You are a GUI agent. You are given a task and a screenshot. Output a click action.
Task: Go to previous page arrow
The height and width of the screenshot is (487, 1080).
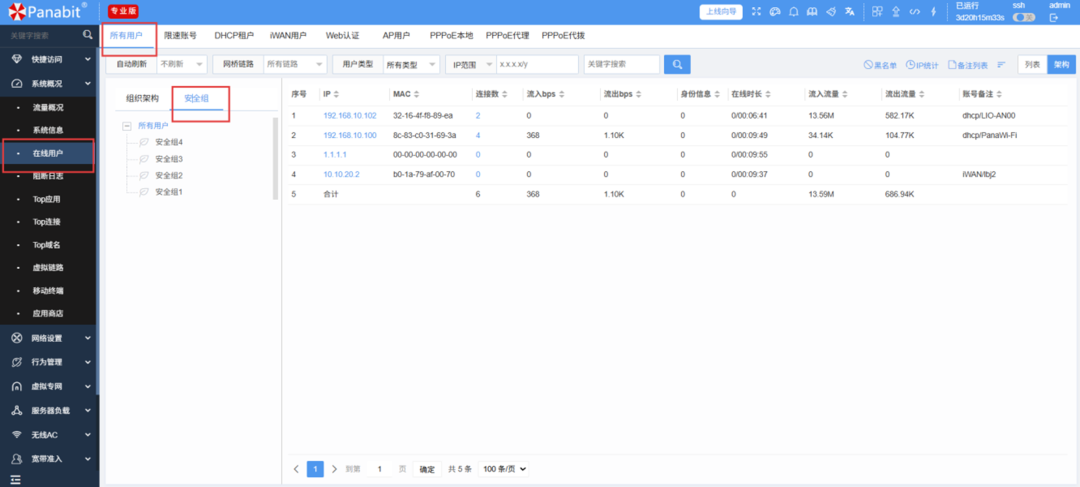click(296, 469)
